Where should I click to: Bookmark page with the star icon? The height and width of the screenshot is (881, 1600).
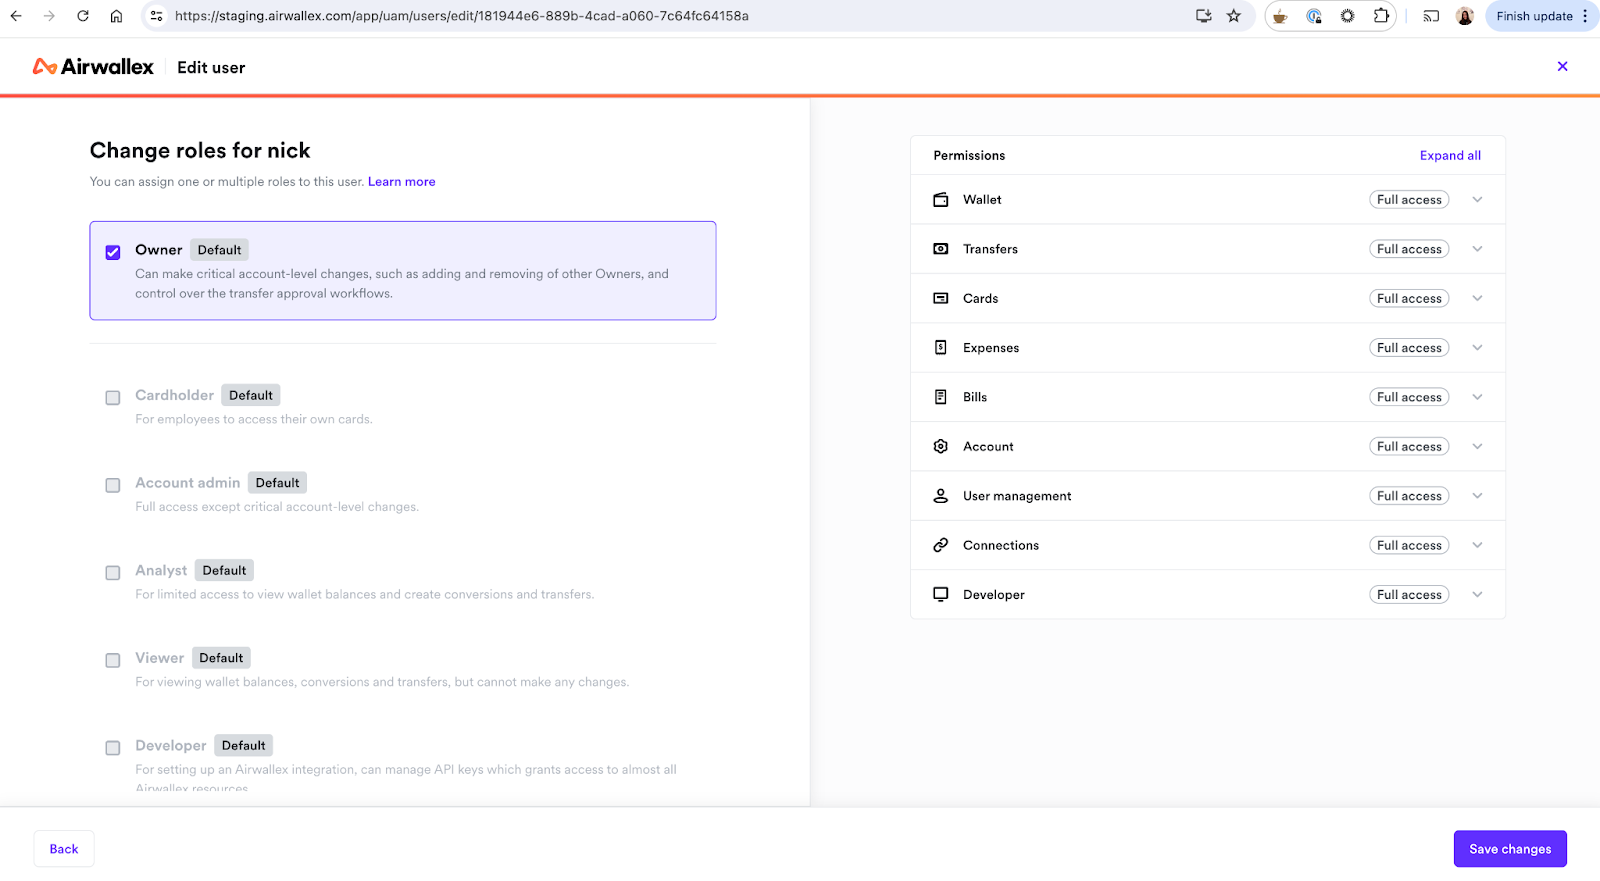(1234, 16)
